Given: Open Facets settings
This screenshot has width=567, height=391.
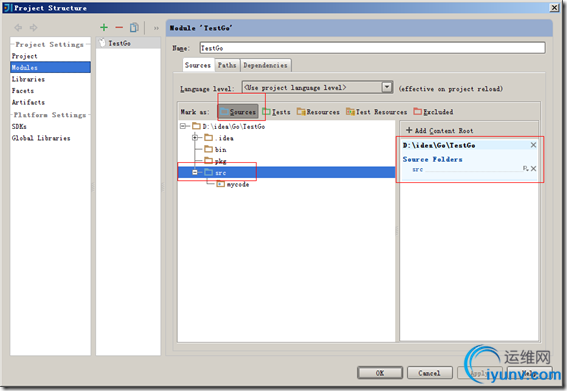Looking at the screenshot, I should [x=22, y=91].
